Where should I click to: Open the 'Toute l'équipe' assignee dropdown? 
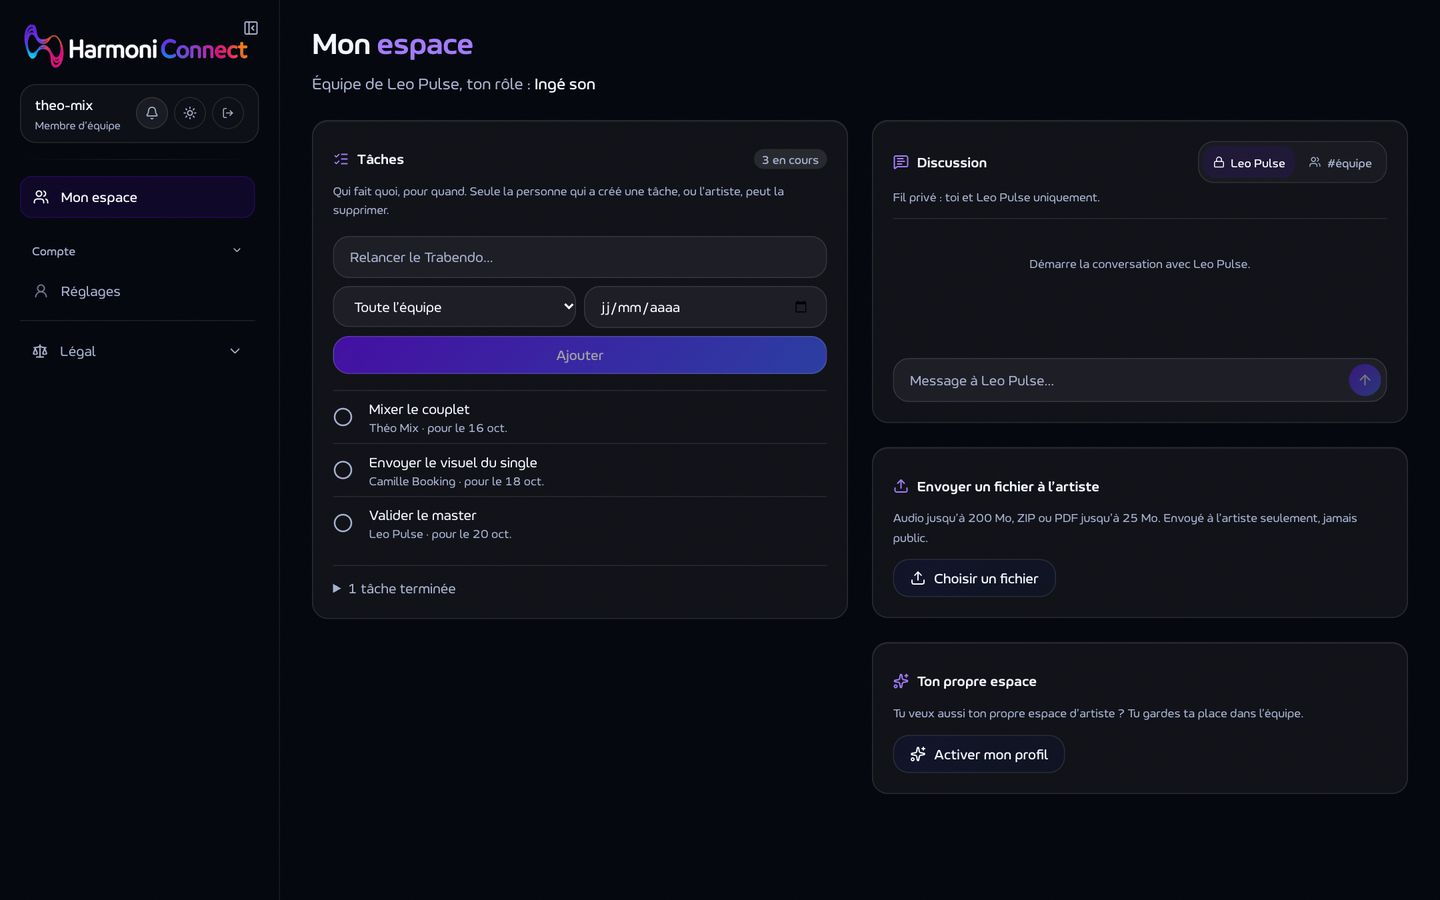pyautogui.click(x=454, y=307)
